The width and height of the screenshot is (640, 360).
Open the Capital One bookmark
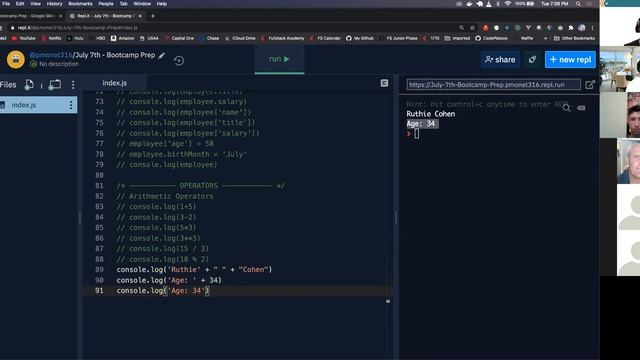[180, 38]
